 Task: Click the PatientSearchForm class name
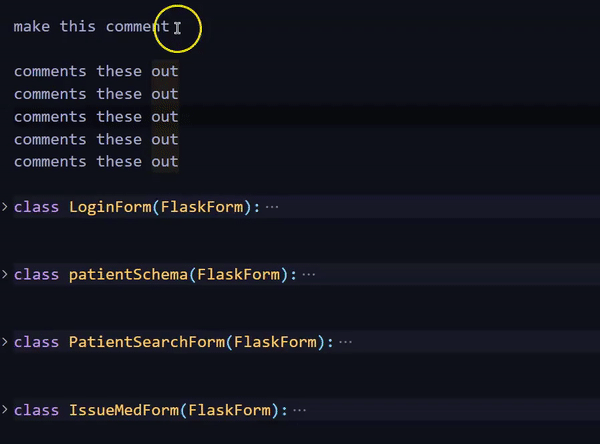click(146, 342)
